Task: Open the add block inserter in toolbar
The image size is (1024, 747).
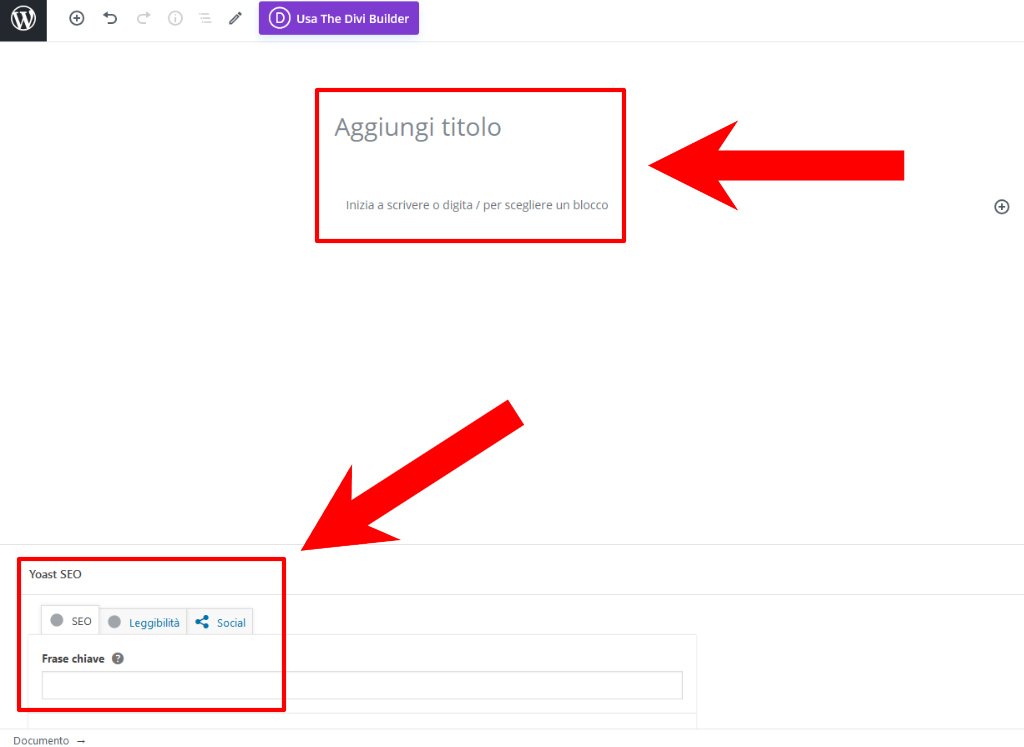Action: click(76, 18)
